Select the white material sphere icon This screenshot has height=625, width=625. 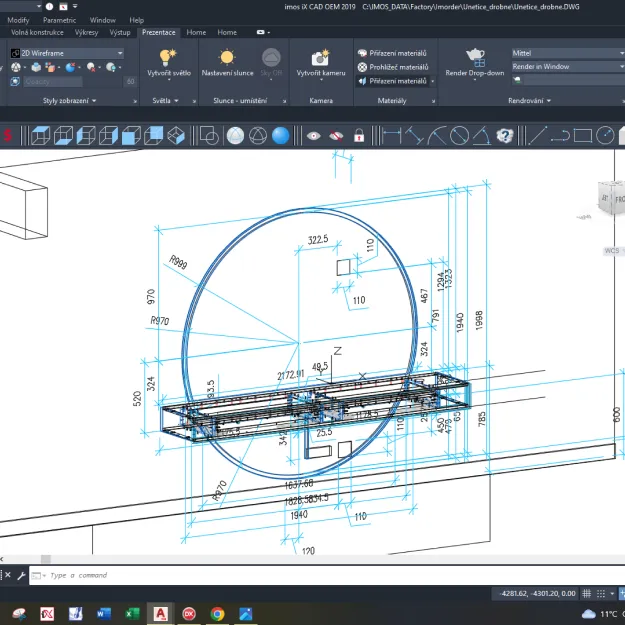click(235, 136)
